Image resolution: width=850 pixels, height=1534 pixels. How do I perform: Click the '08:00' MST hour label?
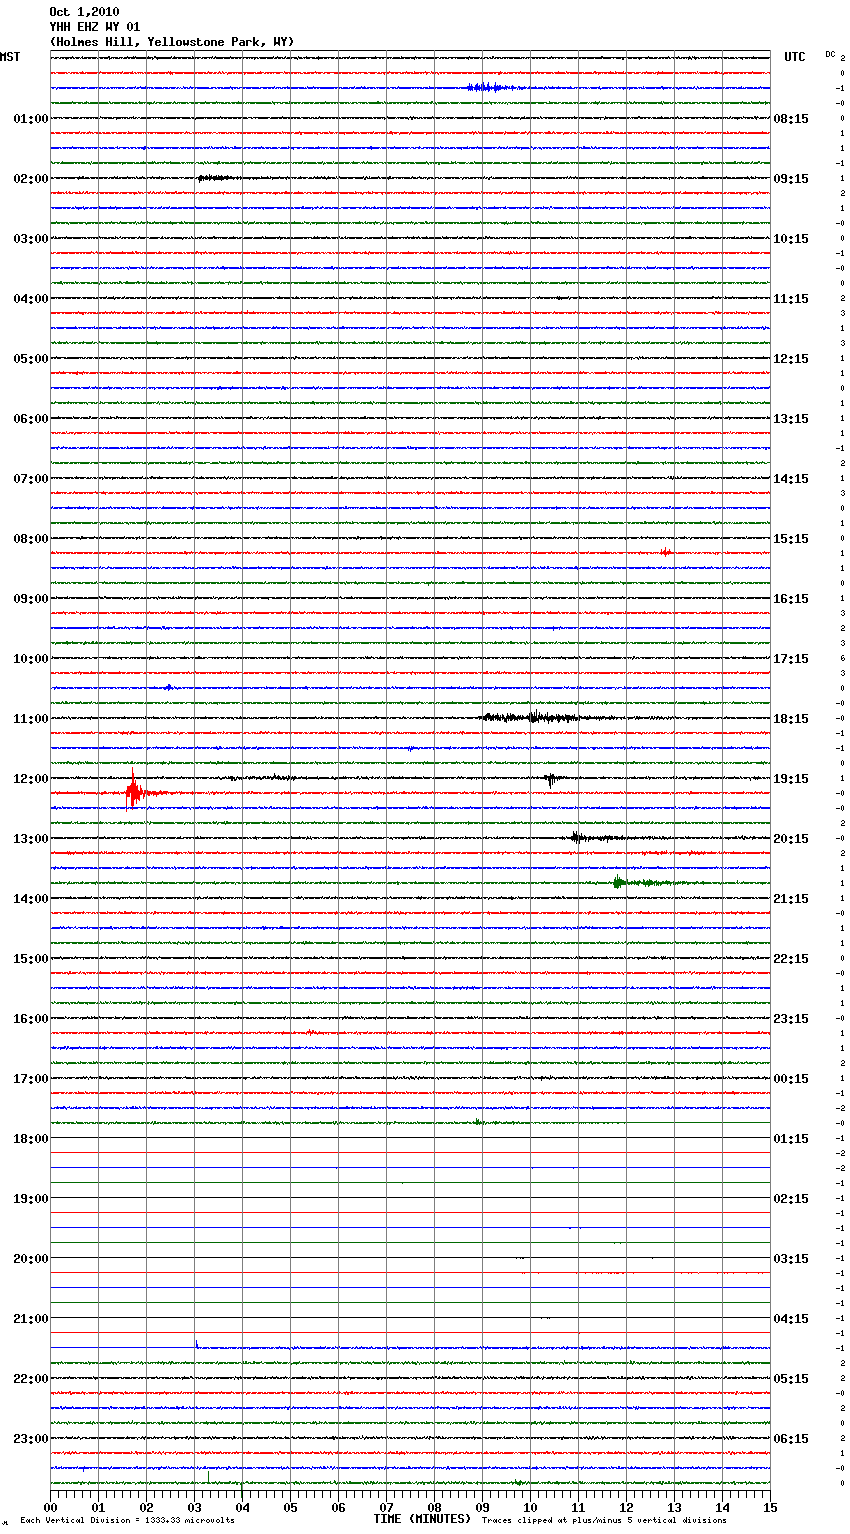(x=30, y=539)
